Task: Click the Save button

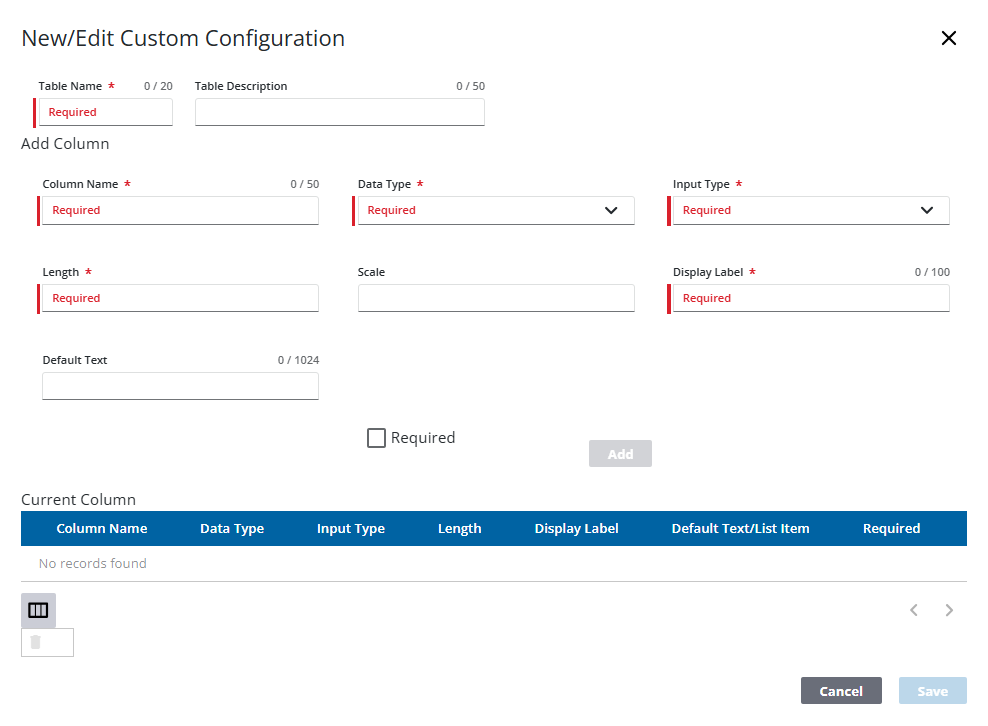Action: coord(932,691)
